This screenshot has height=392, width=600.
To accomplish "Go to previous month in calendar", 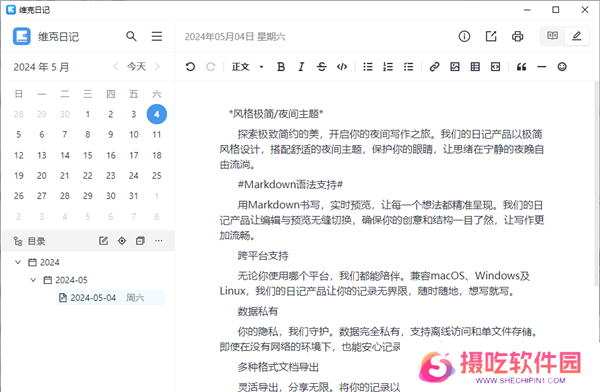I will (x=116, y=67).
